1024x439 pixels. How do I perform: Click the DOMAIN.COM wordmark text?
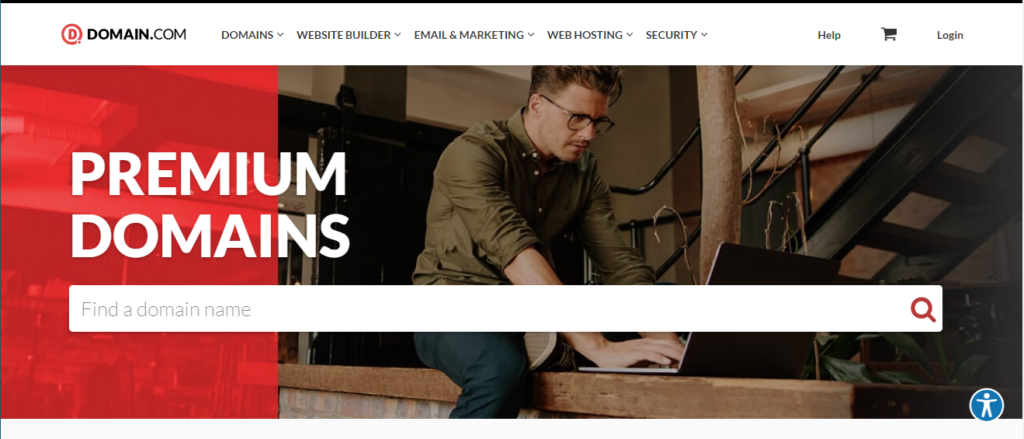pyautogui.click(x=136, y=35)
